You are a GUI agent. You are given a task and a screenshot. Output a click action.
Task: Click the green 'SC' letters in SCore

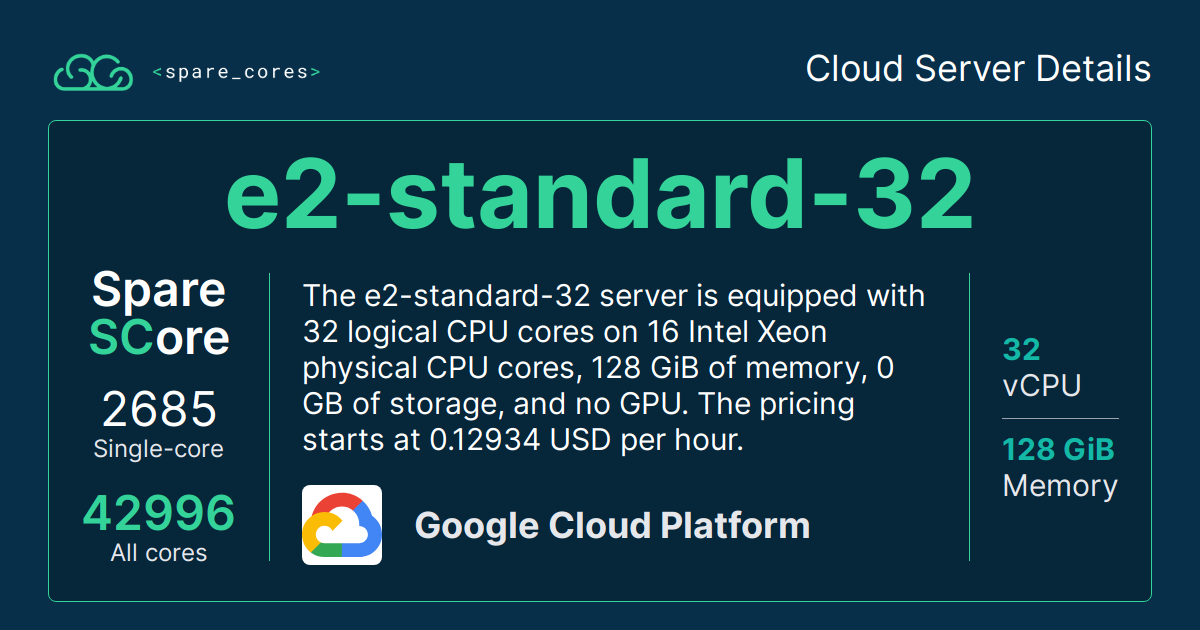121,338
